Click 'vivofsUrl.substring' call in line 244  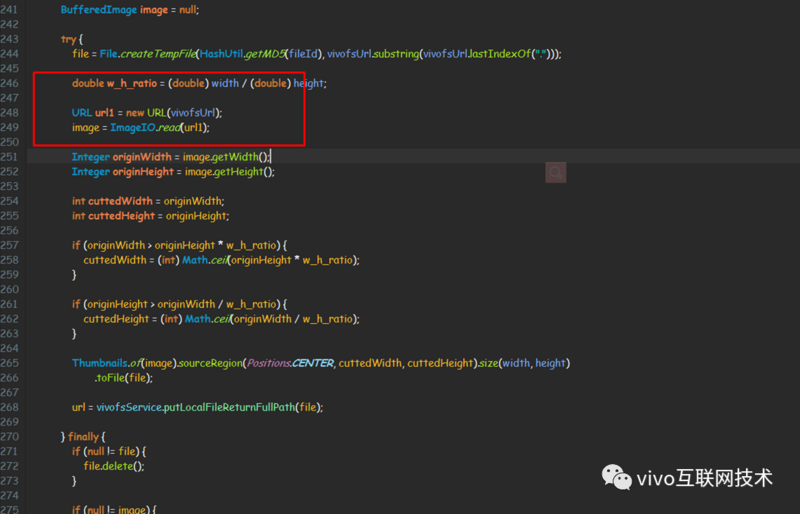(x=373, y=54)
